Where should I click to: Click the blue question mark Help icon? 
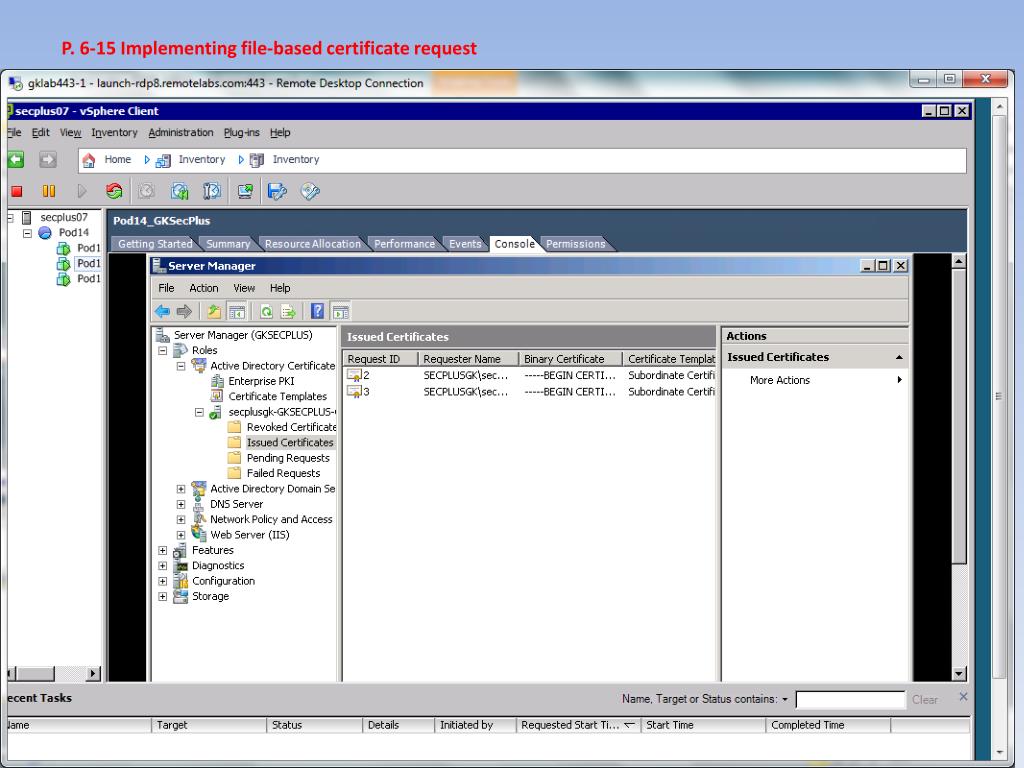317,311
